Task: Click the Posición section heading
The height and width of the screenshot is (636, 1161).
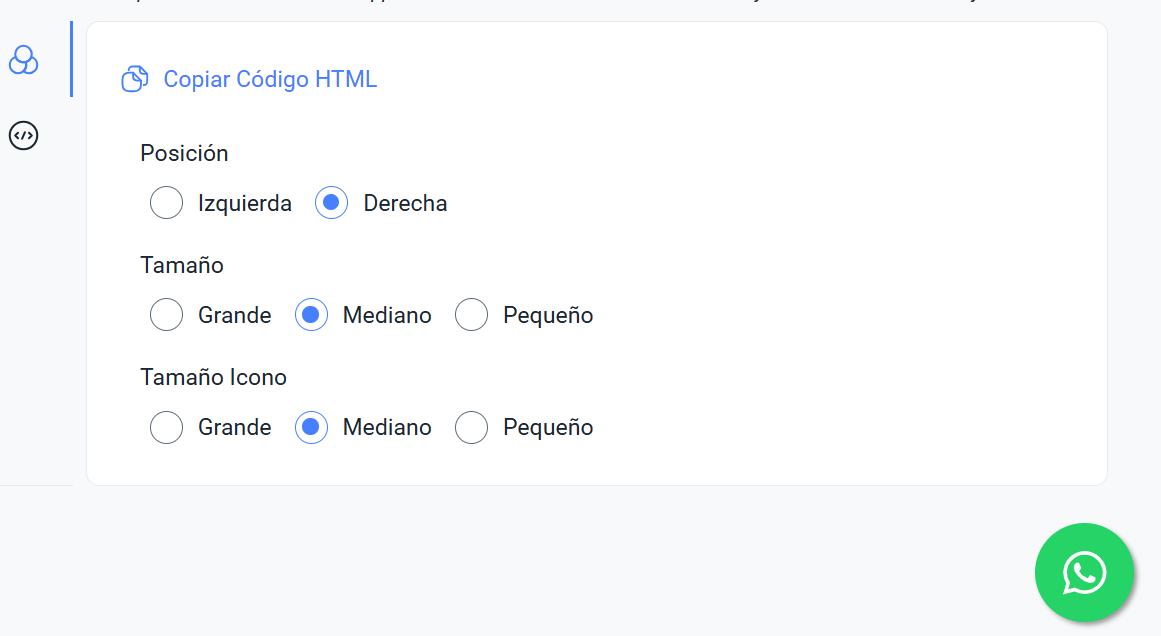Action: coord(184,153)
